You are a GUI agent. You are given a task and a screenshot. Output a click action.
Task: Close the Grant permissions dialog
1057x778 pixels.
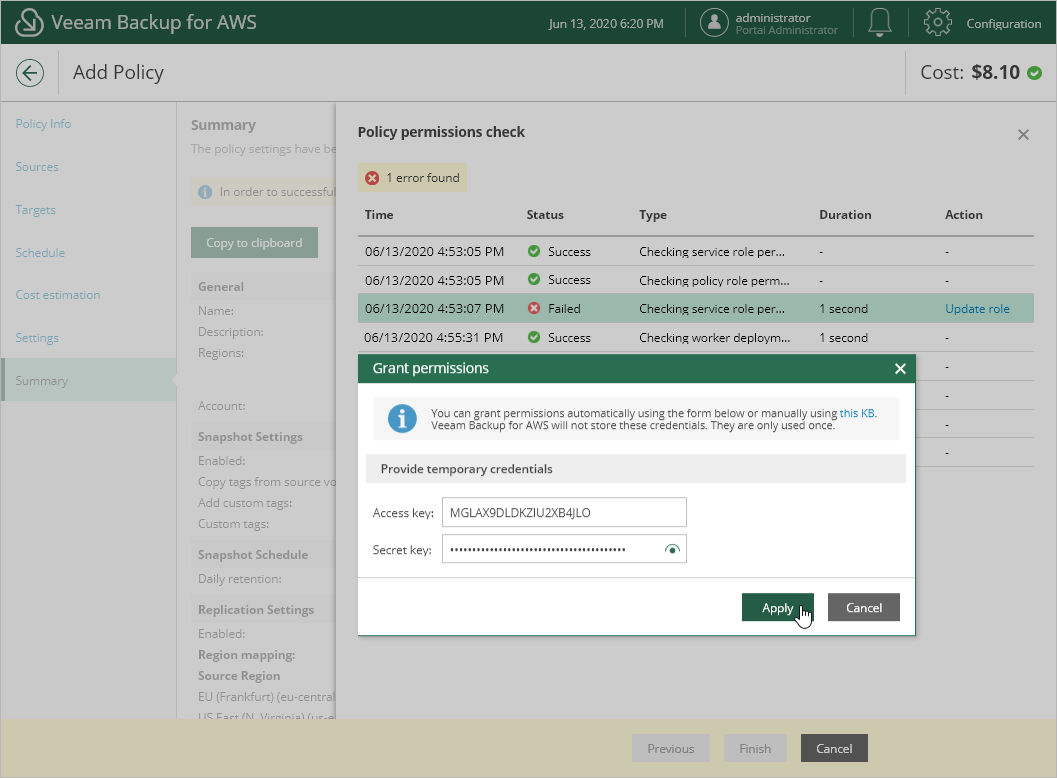click(900, 369)
